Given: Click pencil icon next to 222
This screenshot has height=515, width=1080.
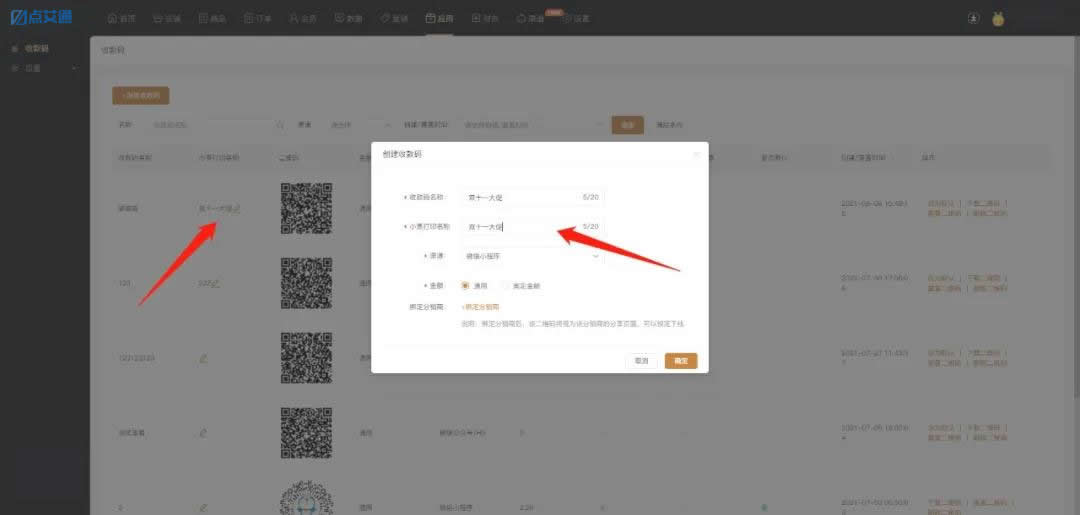Looking at the screenshot, I should [x=216, y=283].
